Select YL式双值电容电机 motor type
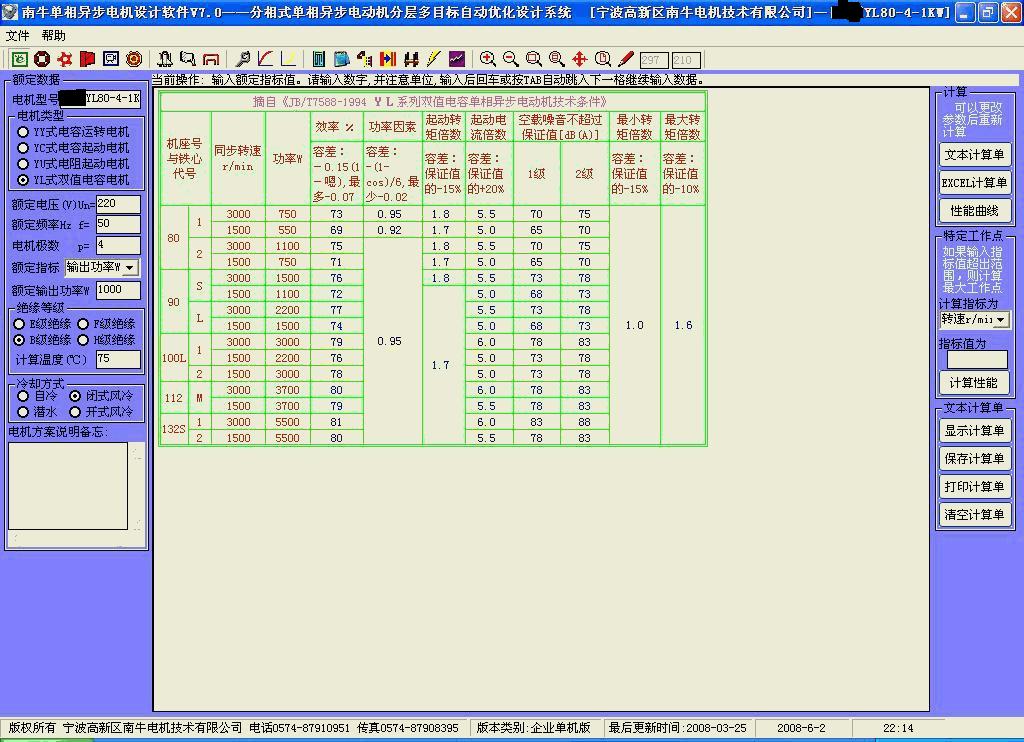The image size is (1024, 742). tap(73, 180)
